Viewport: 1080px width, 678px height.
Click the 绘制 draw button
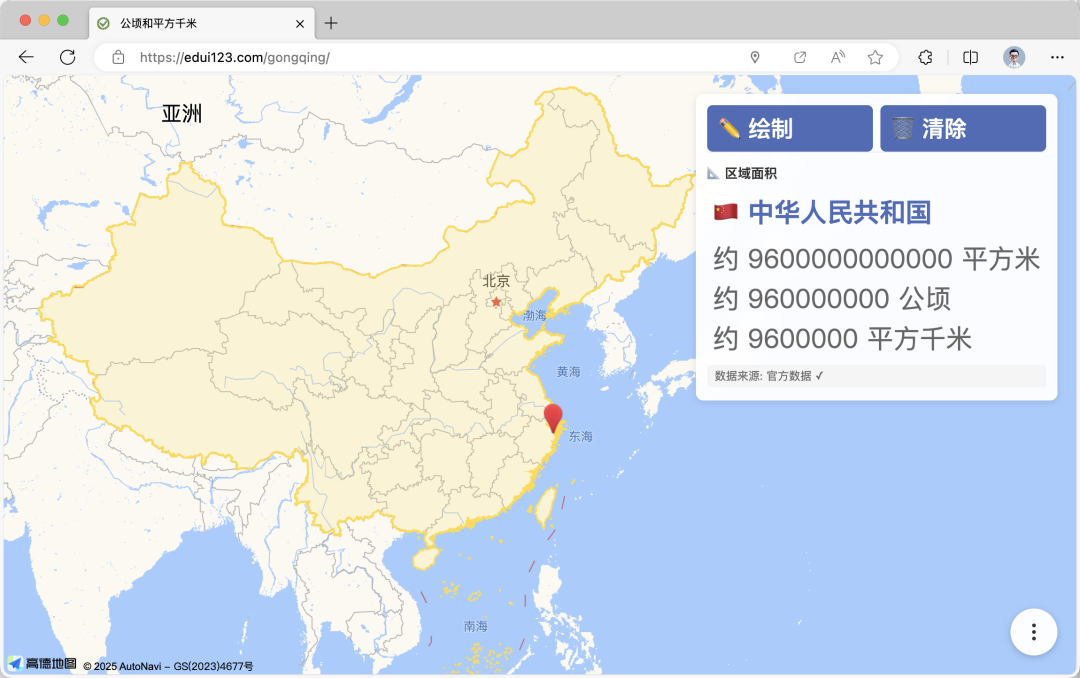click(789, 127)
